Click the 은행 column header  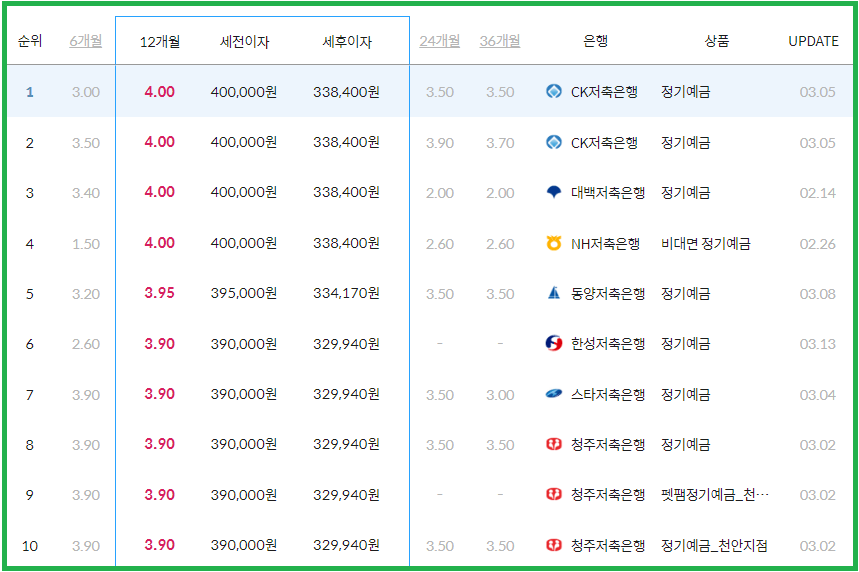(595, 41)
